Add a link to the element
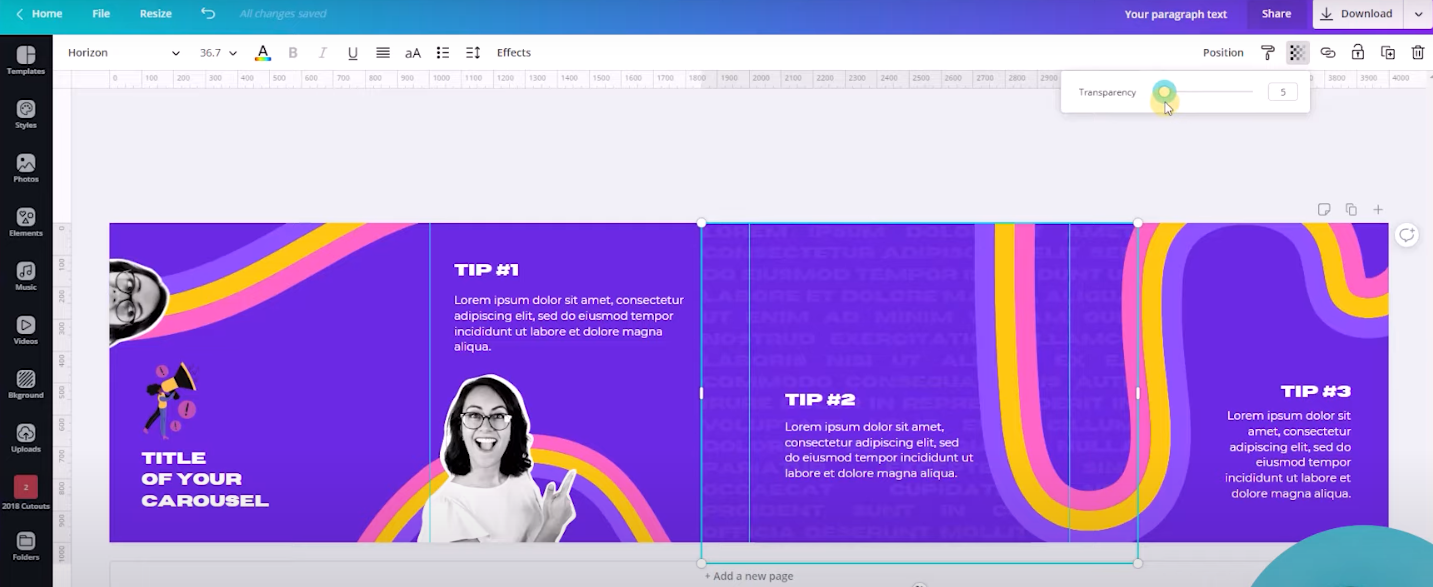This screenshot has height=587, width=1433. click(1328, 53)
